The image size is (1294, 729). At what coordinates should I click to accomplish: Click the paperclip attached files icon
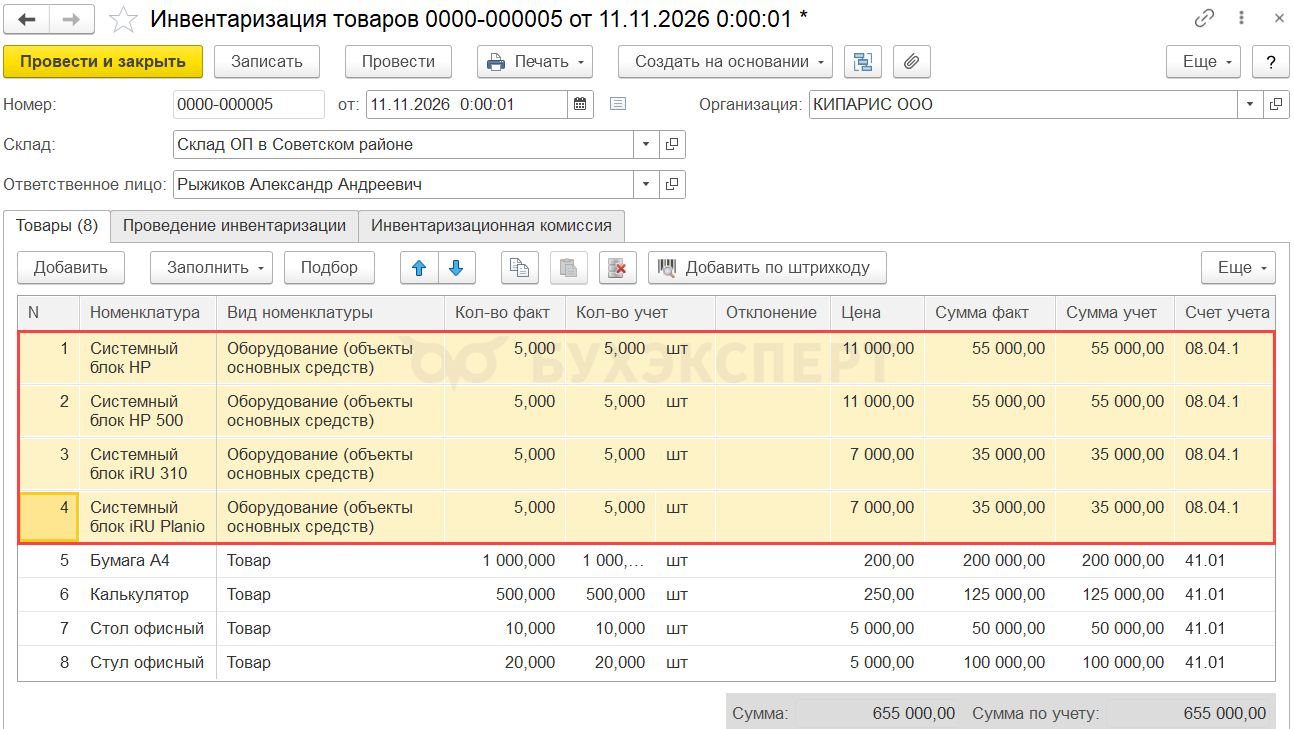(x=911, y=62)
